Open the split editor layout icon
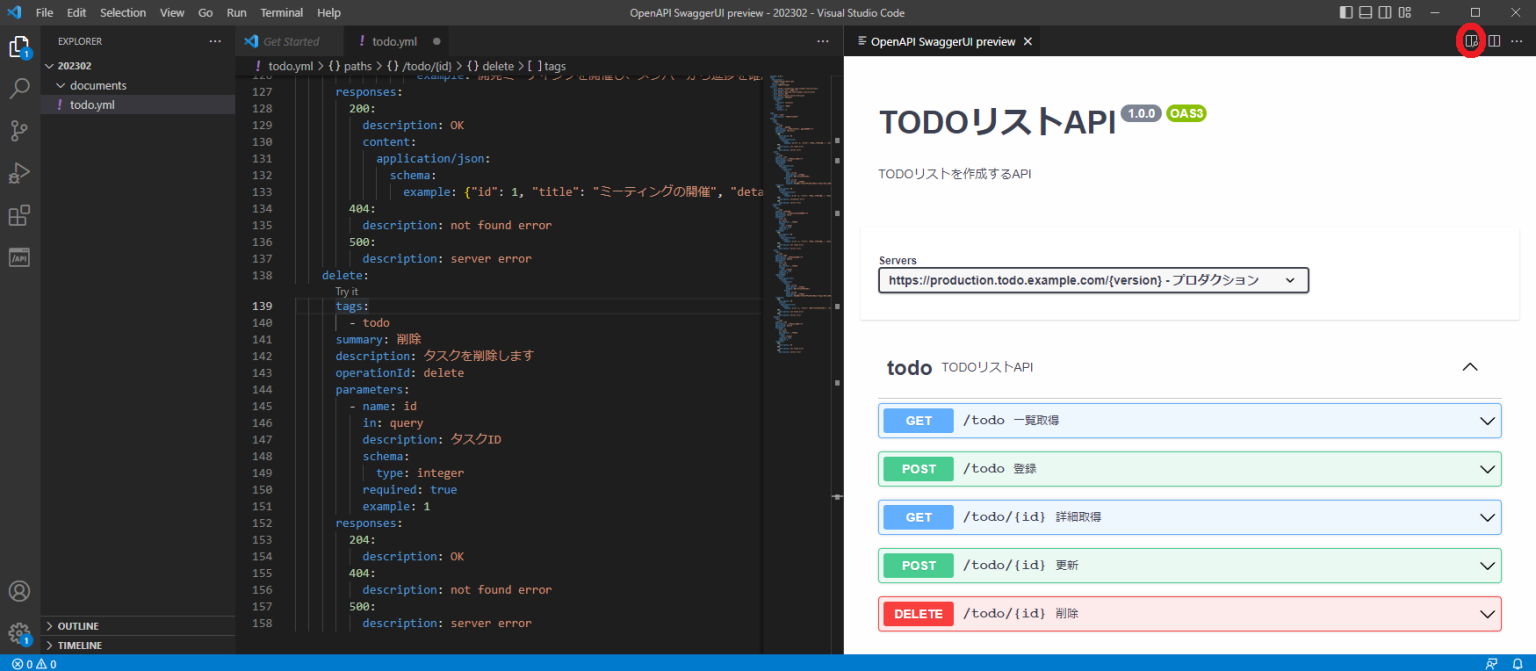Viewport: 1536px width, 671px height. 1493,40
